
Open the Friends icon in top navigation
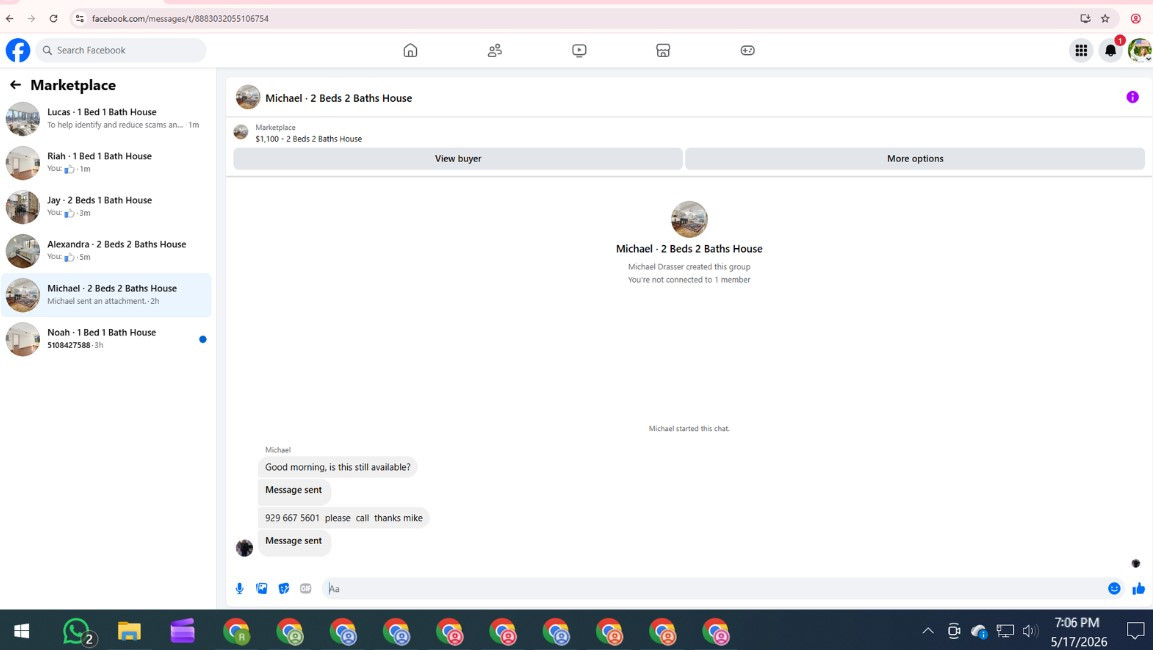point(495,50)
